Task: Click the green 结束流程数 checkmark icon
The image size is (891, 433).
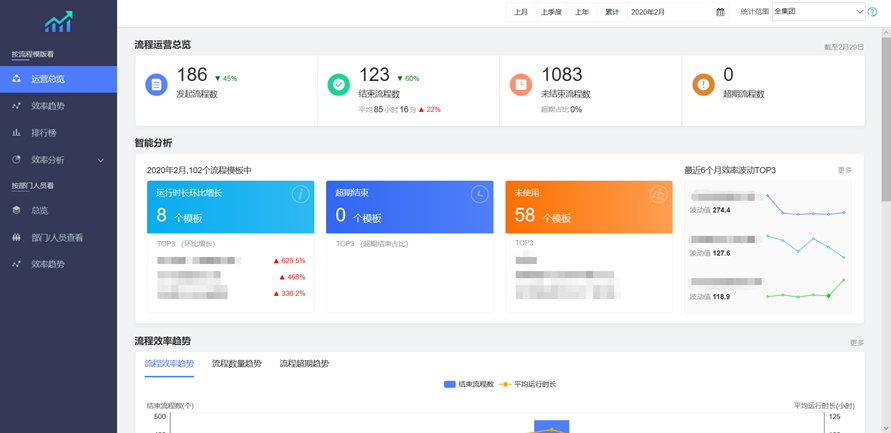Action: pos(338,85)
